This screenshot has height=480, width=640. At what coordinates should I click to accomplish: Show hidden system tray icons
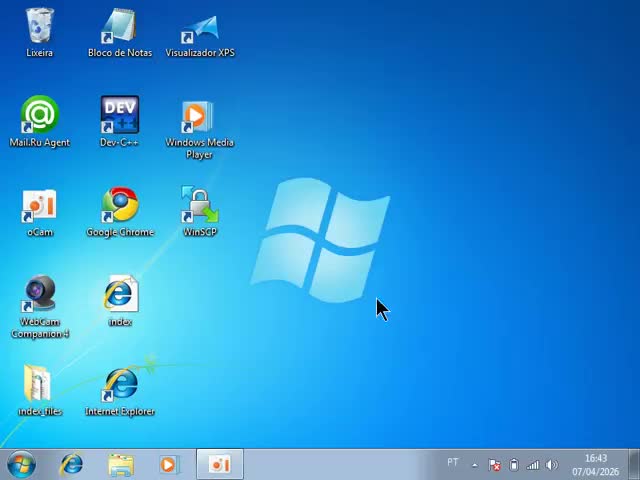click(x=475, y=465)
